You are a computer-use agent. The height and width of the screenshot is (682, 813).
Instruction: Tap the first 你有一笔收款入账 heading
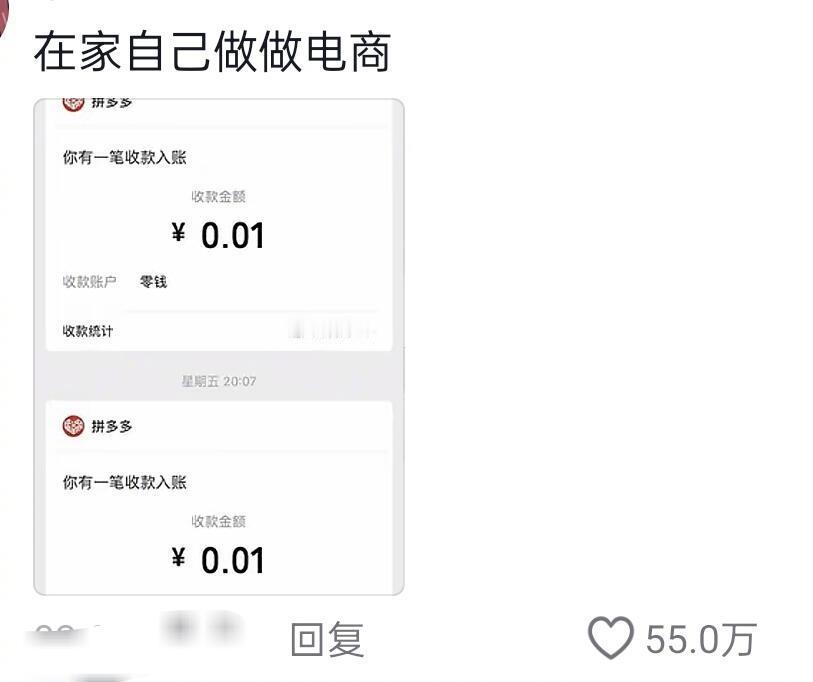[x=124, y=157]
